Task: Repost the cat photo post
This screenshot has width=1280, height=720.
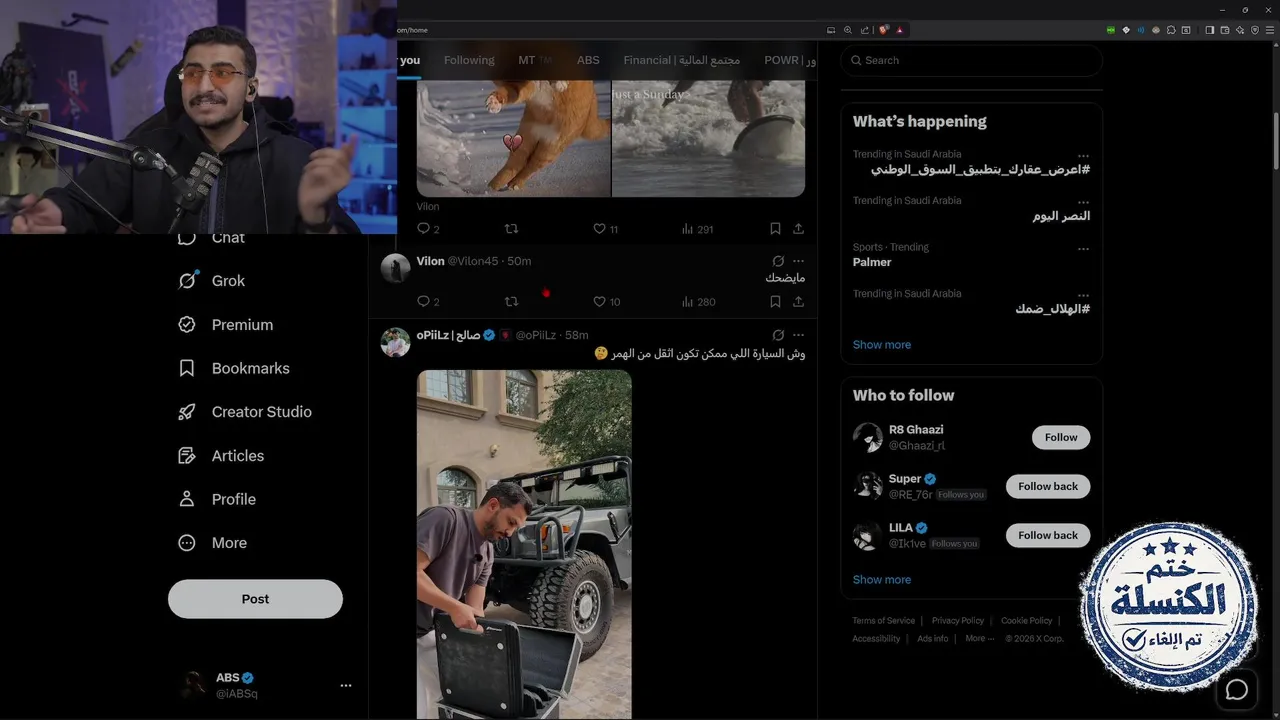Action: click(511, 229)
